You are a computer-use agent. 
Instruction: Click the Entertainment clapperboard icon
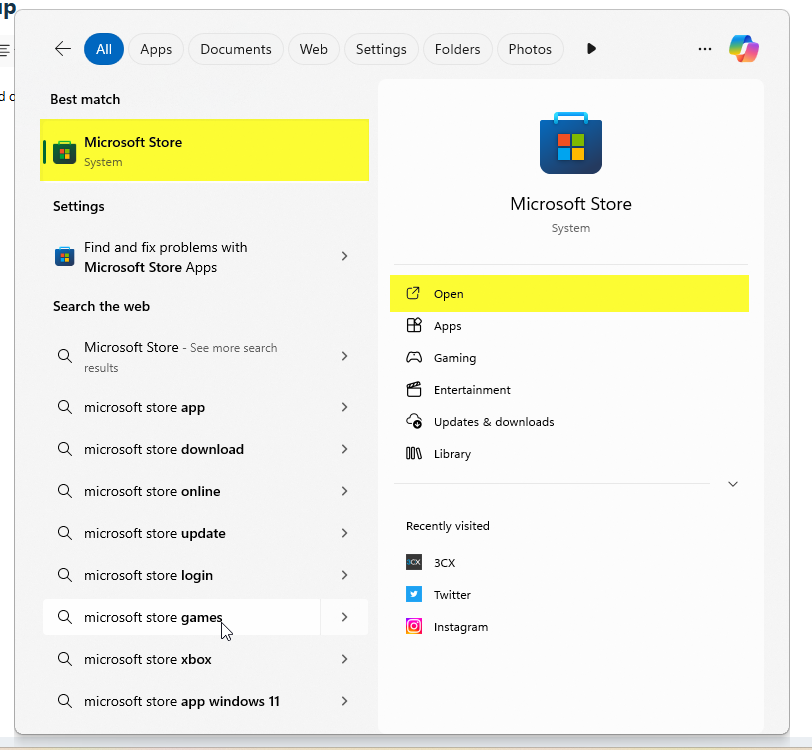[414, 390]
